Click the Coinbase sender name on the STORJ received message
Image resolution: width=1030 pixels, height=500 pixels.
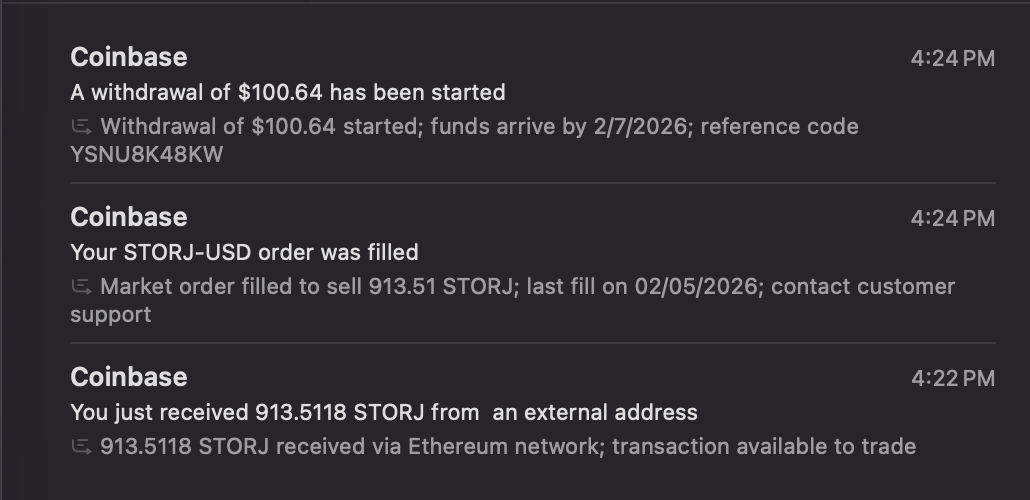(129, 378)
